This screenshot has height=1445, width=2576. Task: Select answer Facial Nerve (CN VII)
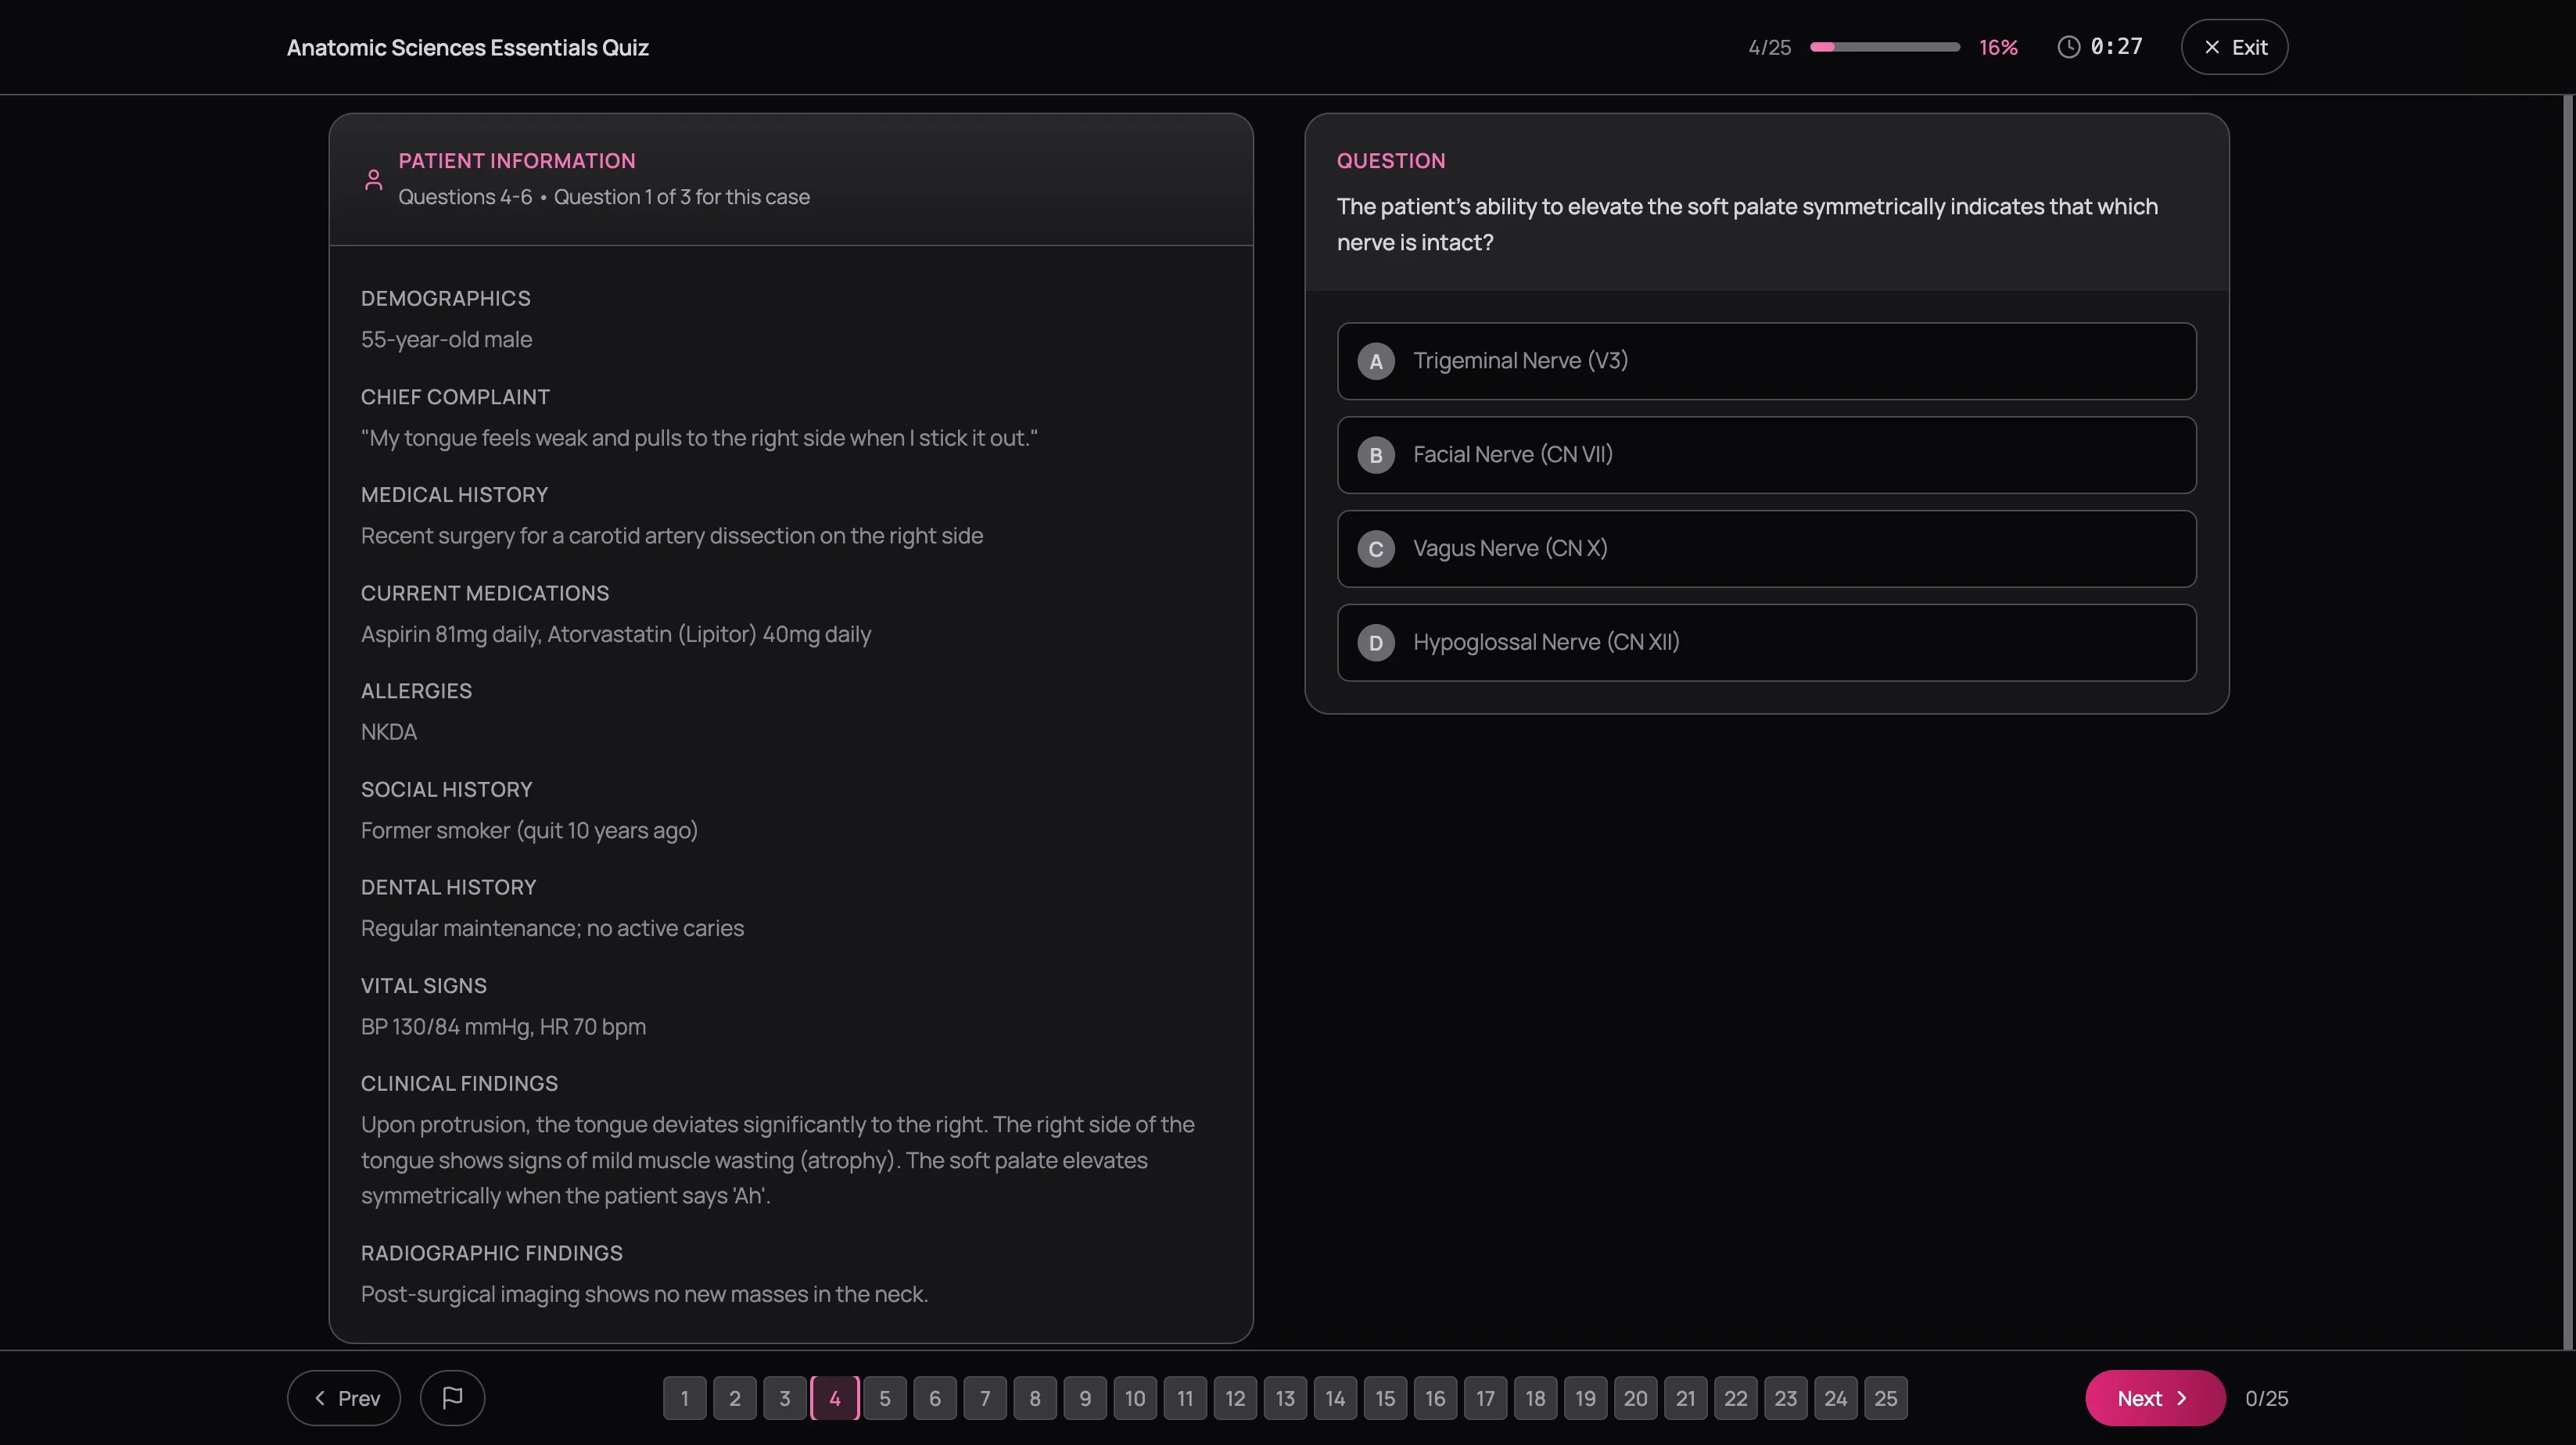1766,455
